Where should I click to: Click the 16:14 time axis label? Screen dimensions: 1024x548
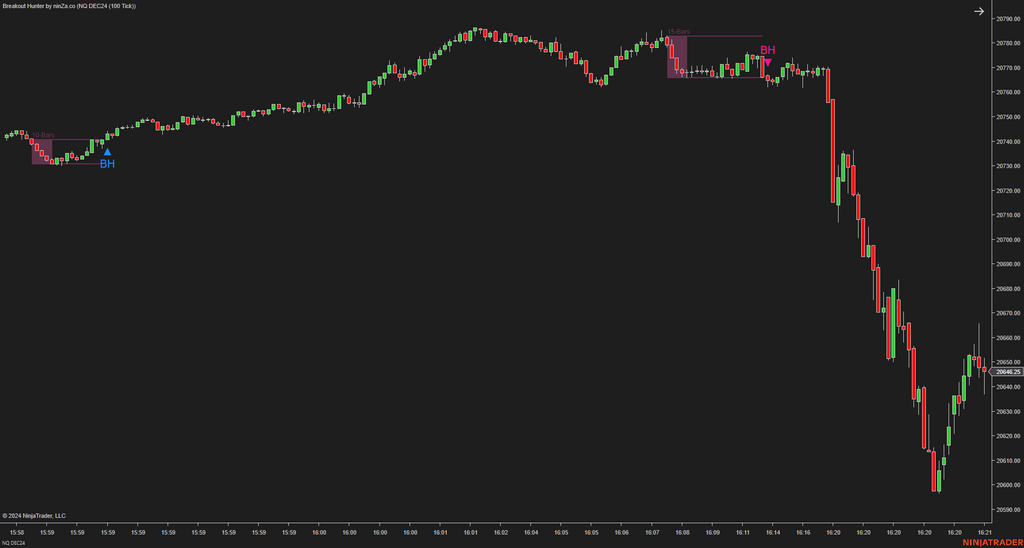[x=773, y=532]
